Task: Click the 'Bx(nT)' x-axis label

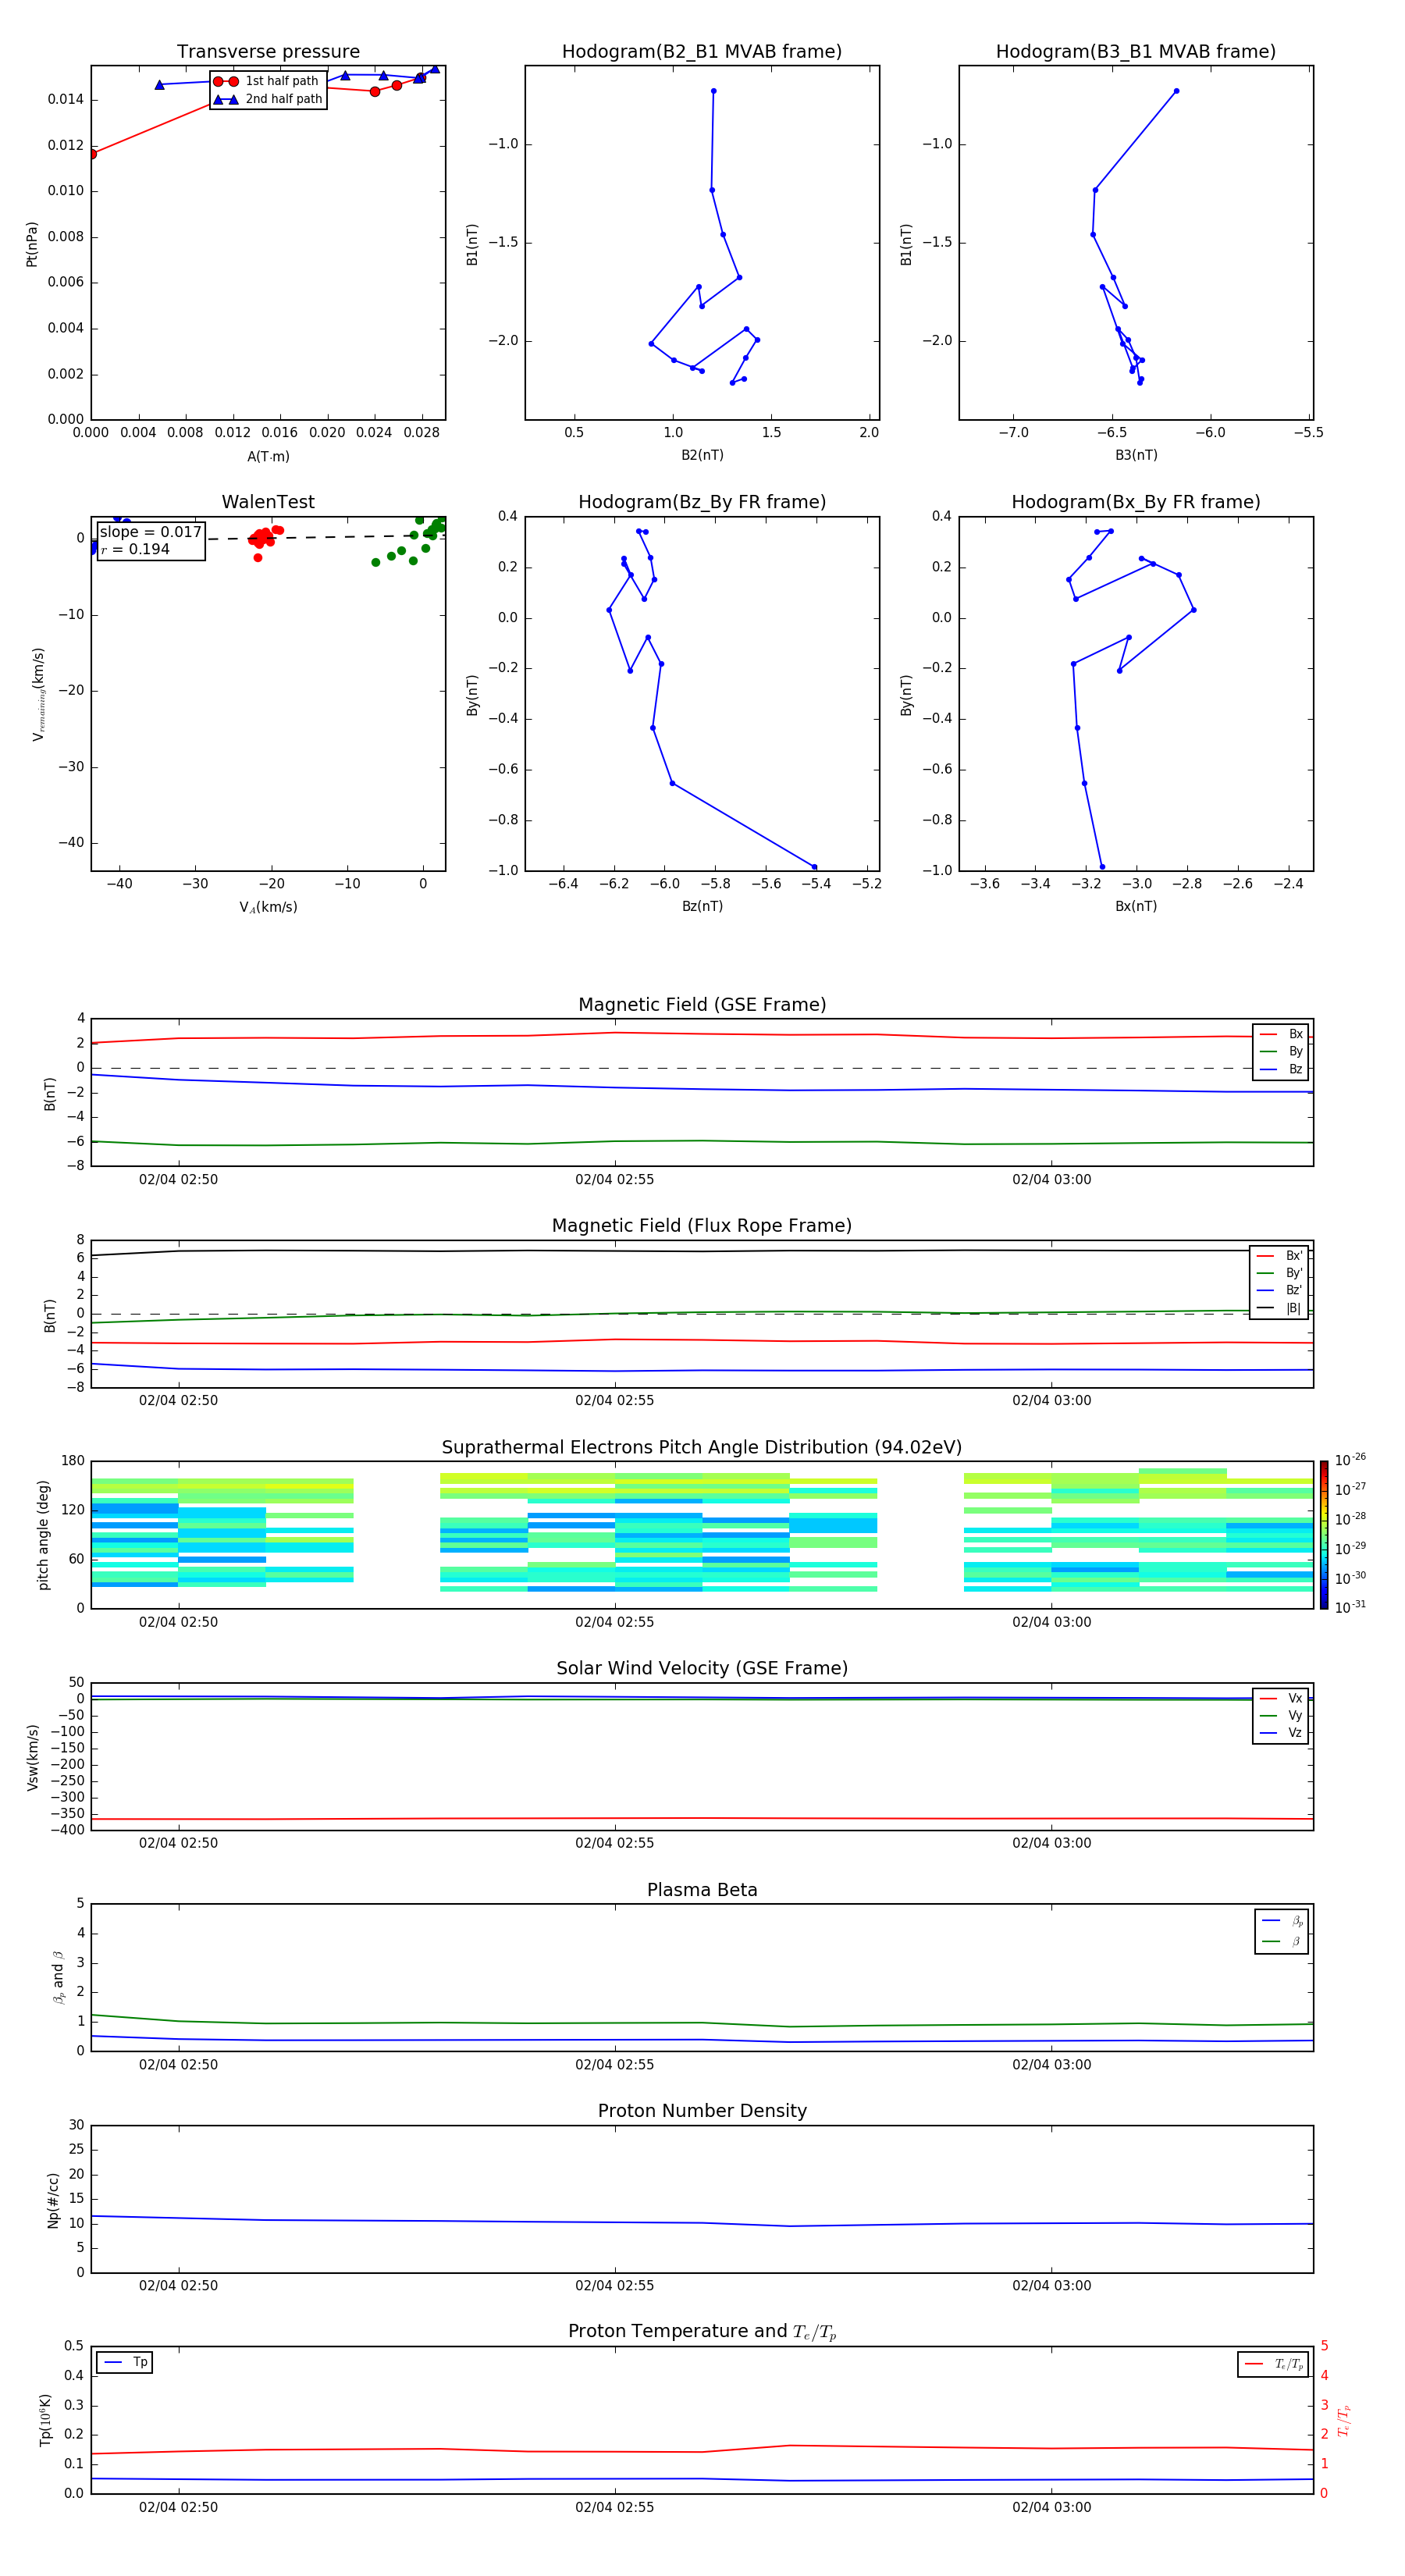Action: point(1136,906)
